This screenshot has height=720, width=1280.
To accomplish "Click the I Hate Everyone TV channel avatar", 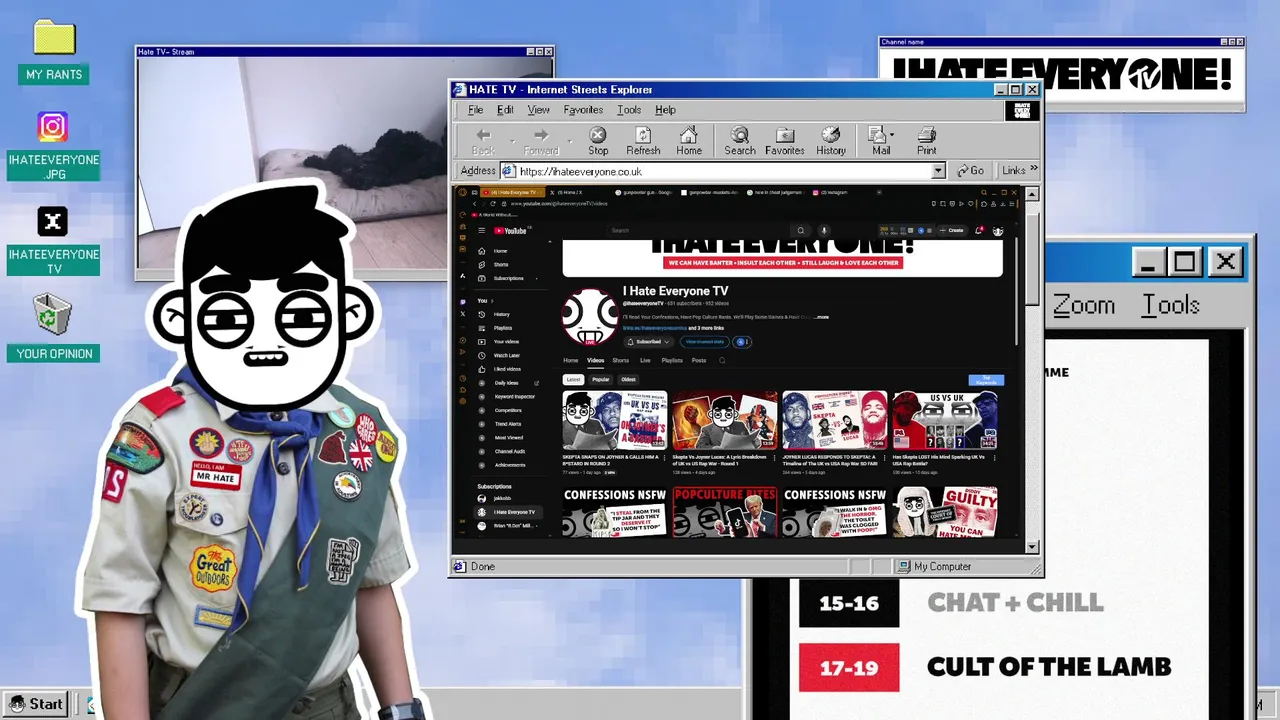I will [589, 317].
